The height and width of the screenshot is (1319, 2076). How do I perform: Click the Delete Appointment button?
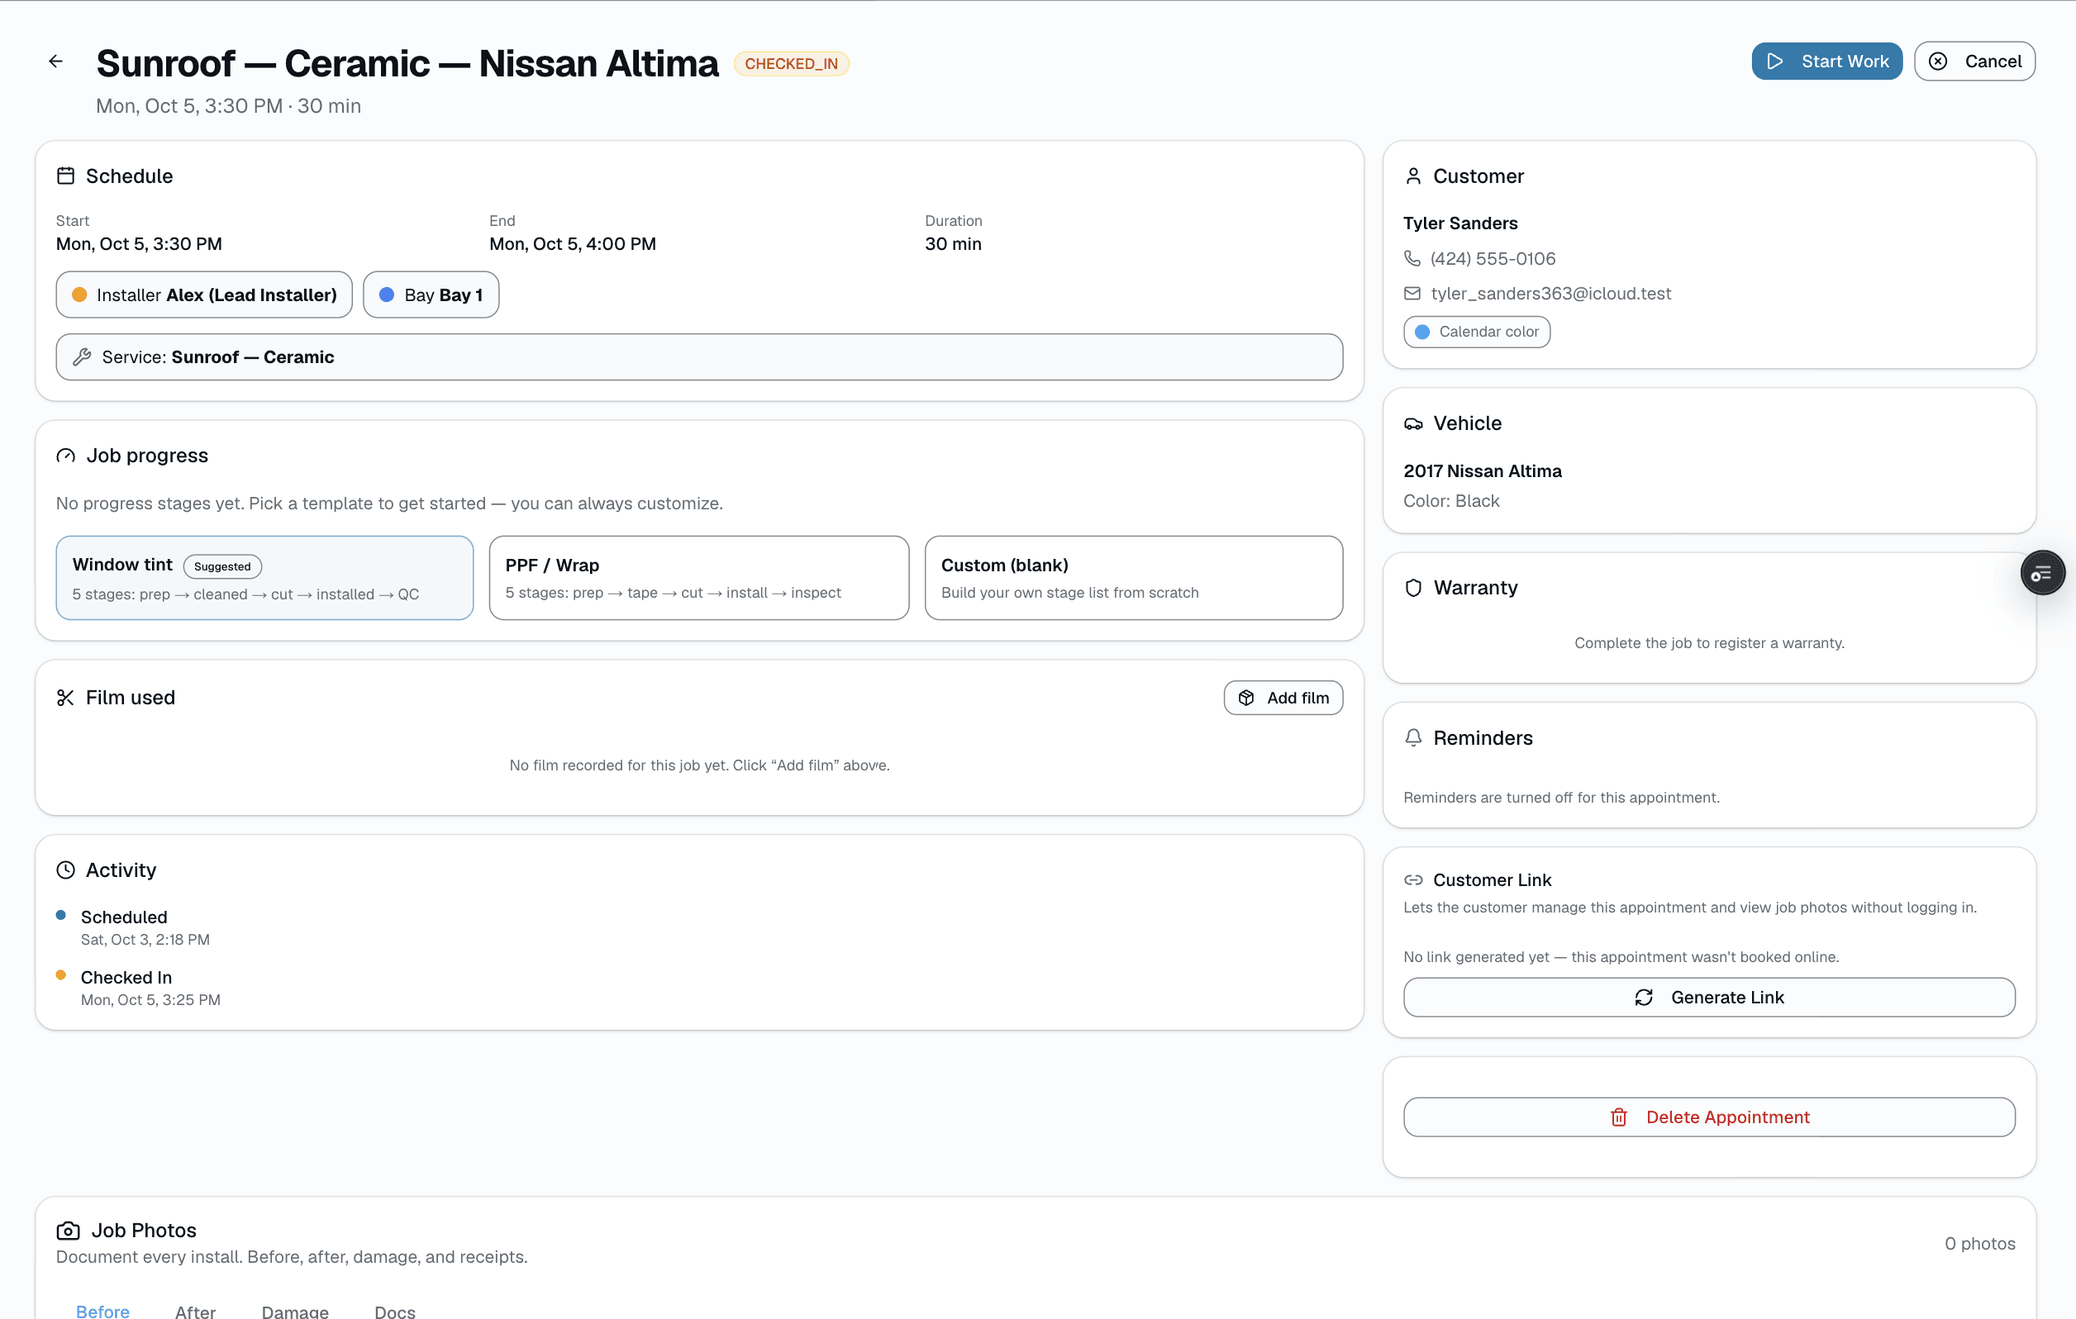(1709, 1117)
